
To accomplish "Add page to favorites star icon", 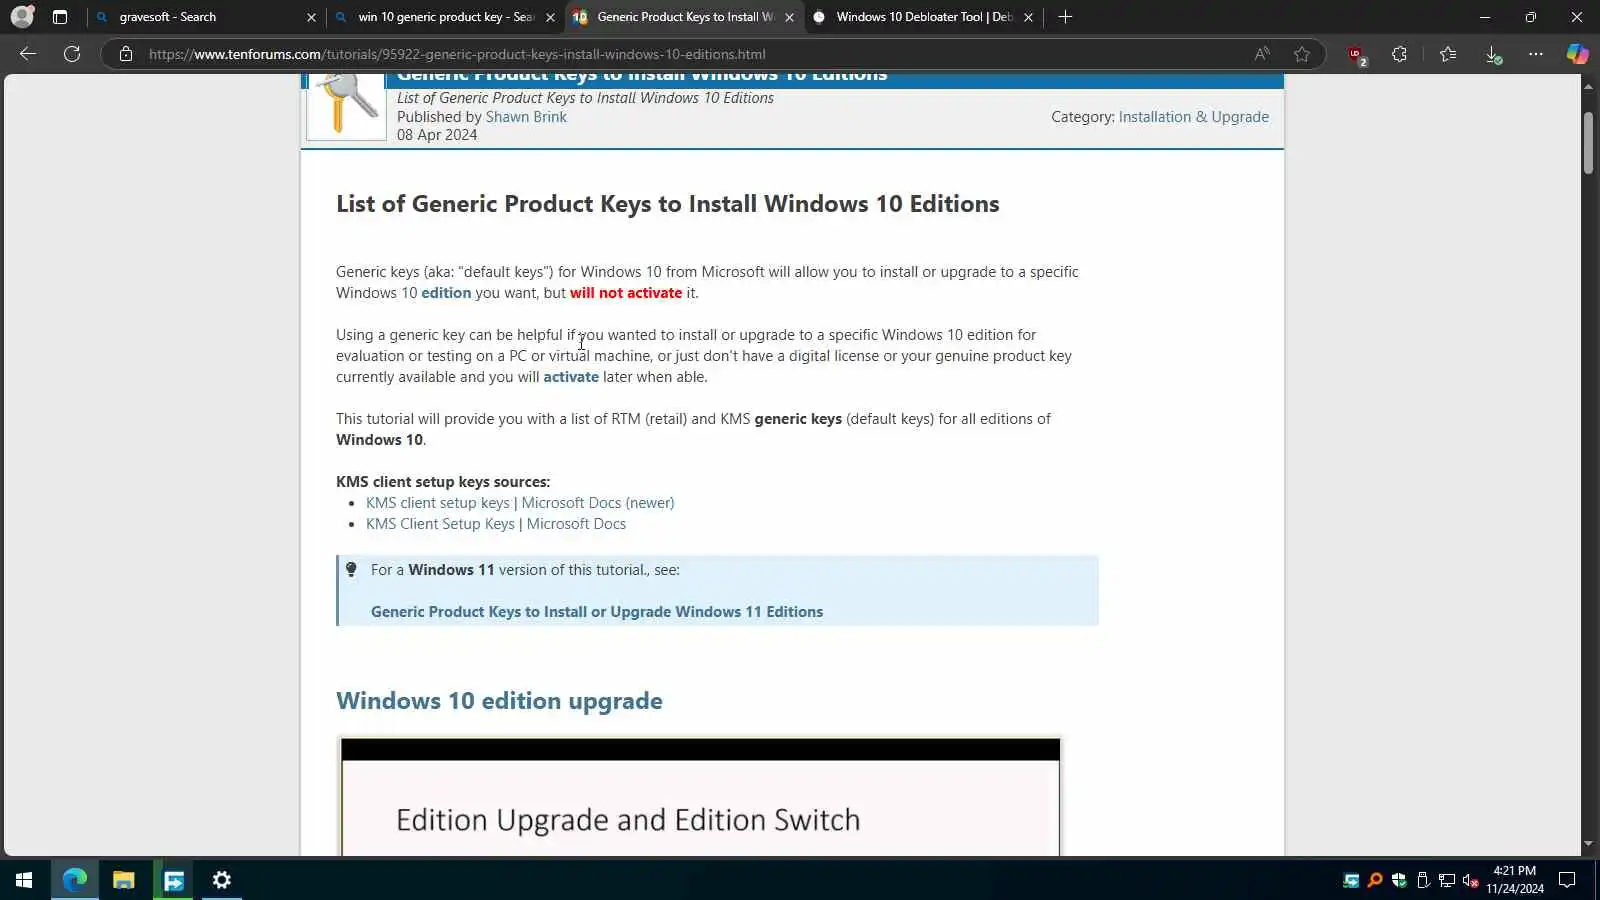I will (x=1301, y=54).
